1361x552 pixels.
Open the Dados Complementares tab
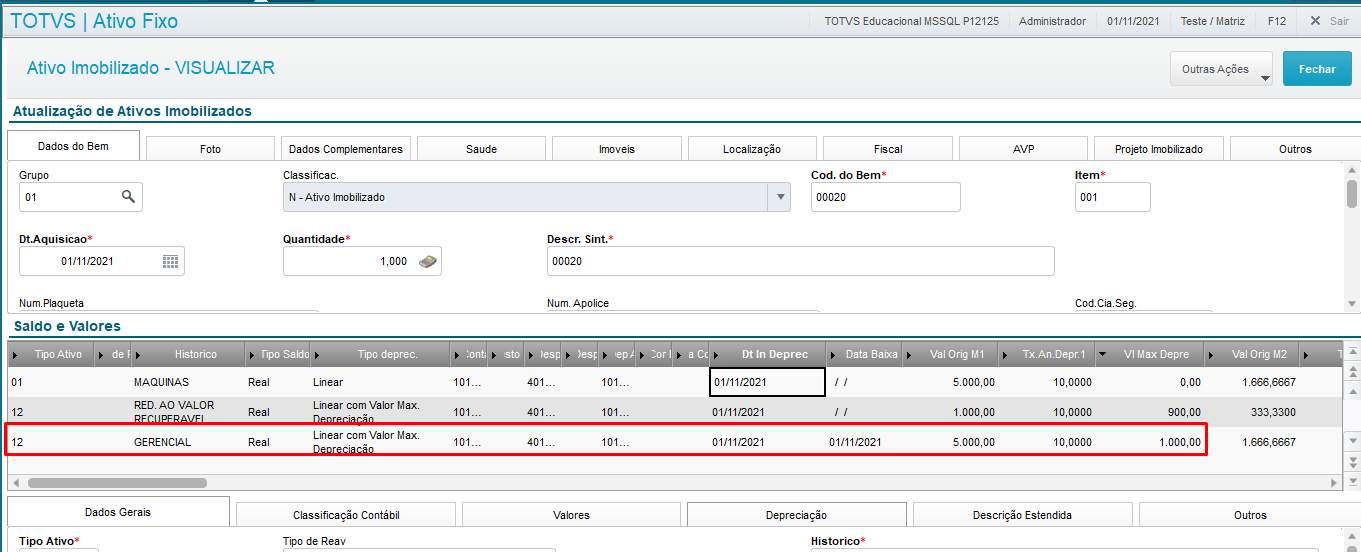tap(346, 149)
